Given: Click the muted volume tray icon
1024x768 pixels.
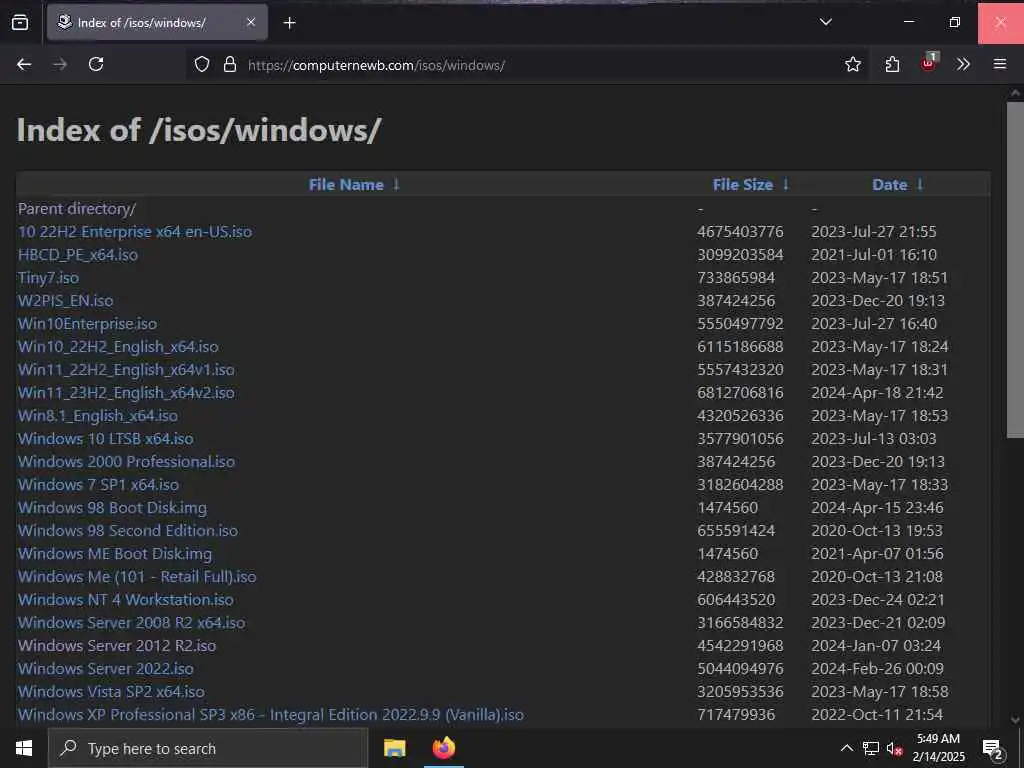Looking at the screenshot, I should coord(895,749).
